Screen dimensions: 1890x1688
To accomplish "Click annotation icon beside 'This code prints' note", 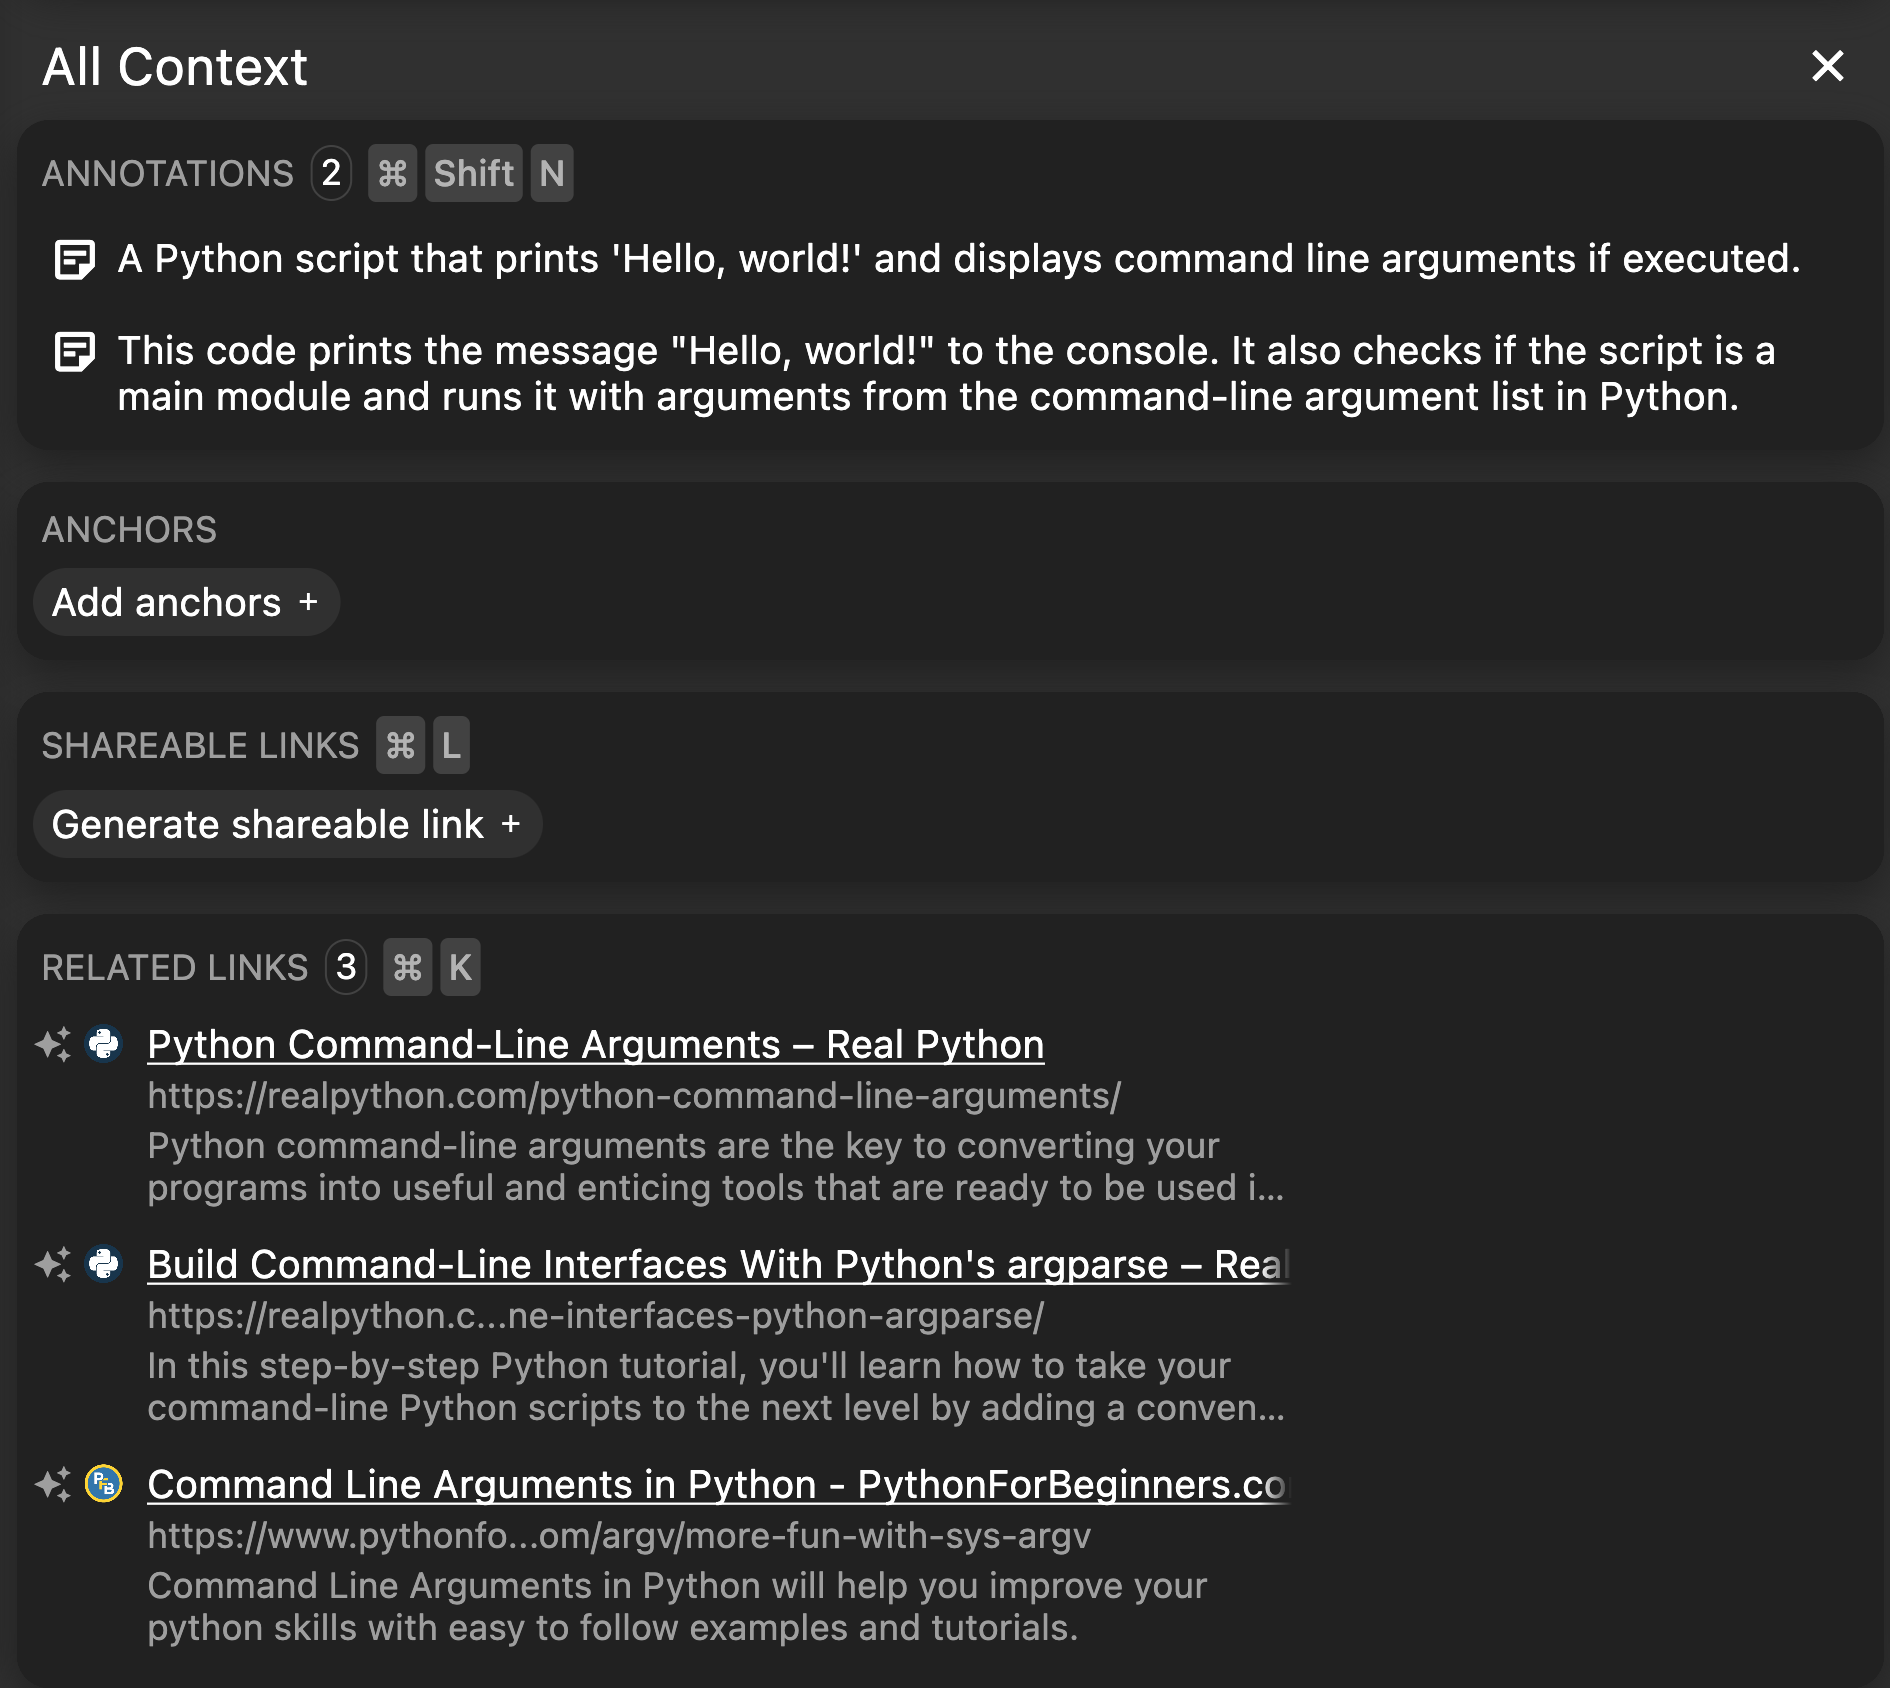I will pos(74,352).
